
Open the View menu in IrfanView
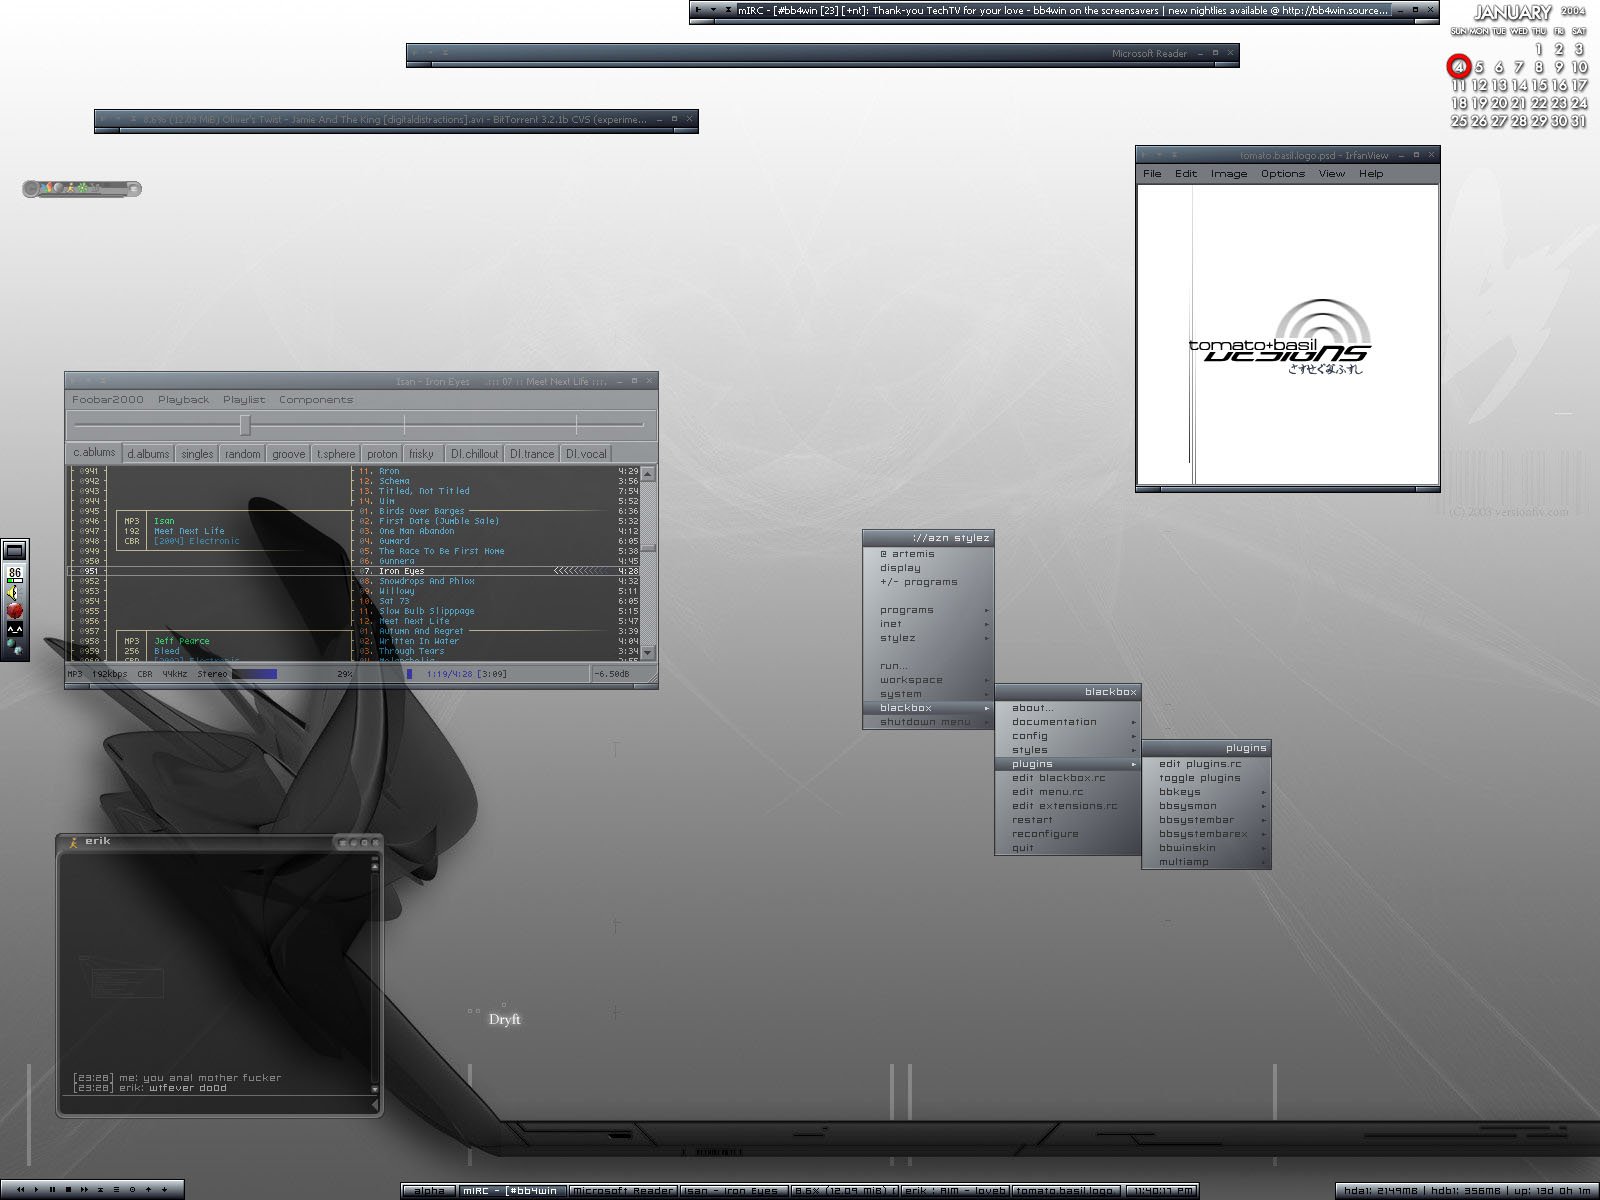[1332, 174]
